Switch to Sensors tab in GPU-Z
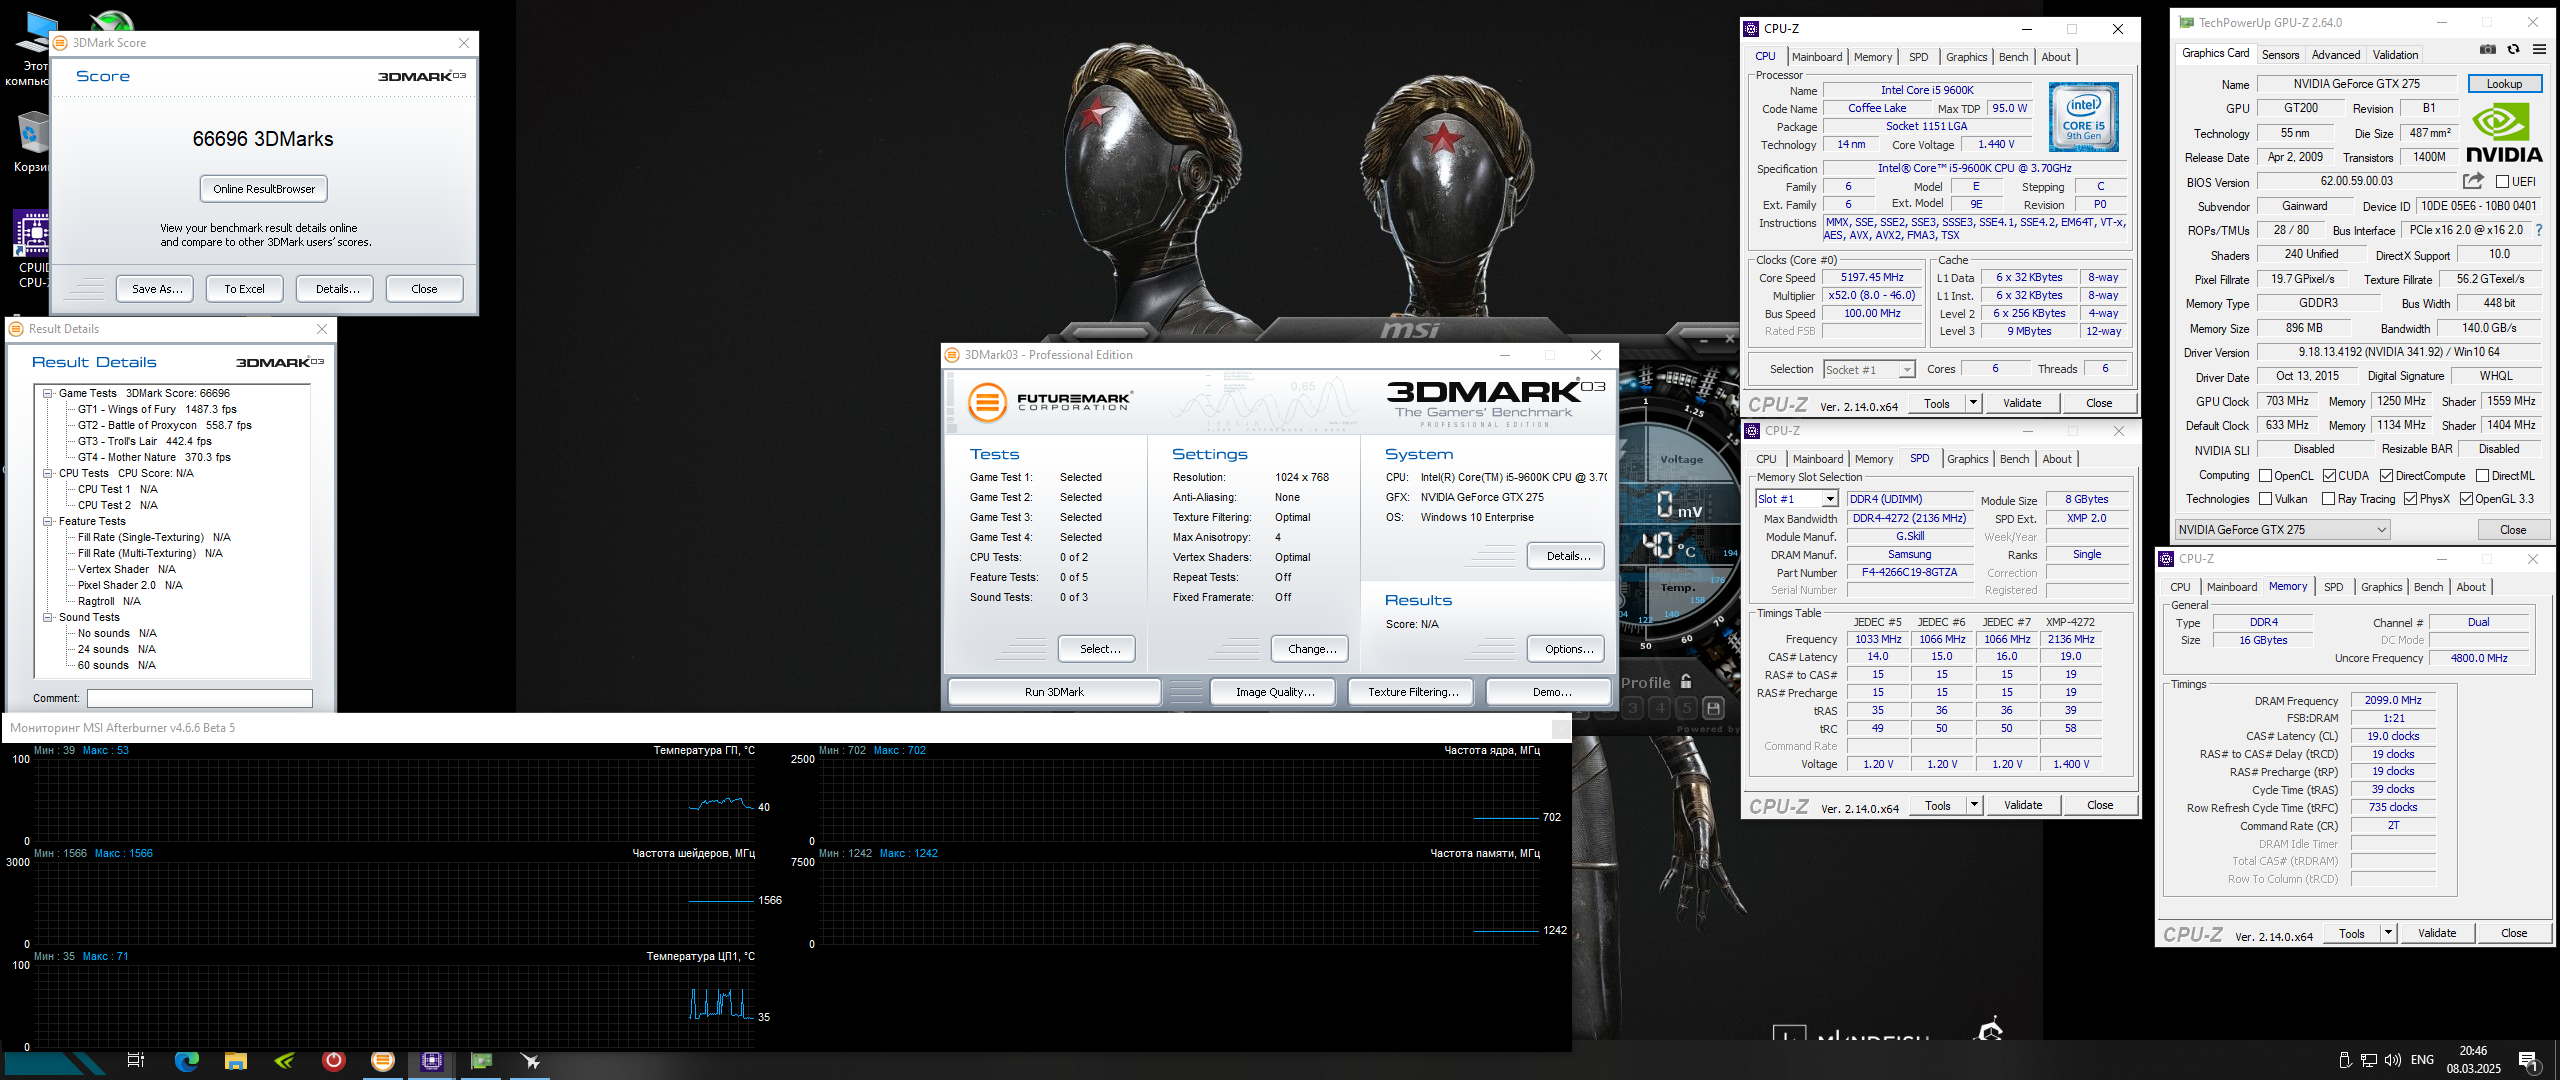 click(2280, 55)
